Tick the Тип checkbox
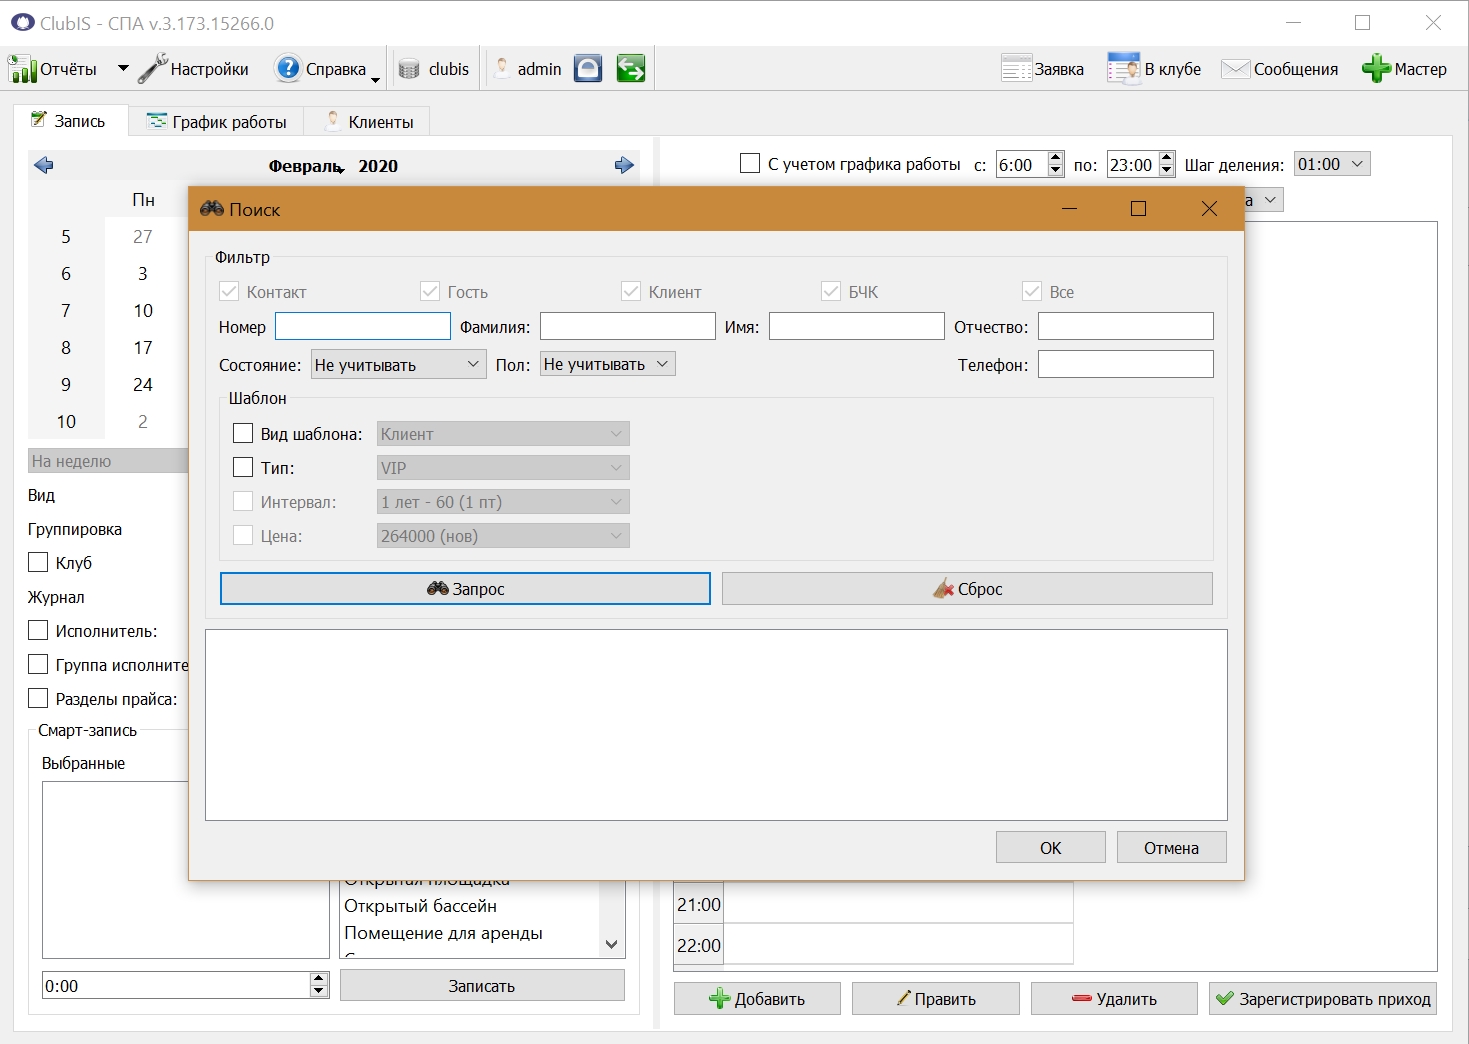 pos(243,467)
